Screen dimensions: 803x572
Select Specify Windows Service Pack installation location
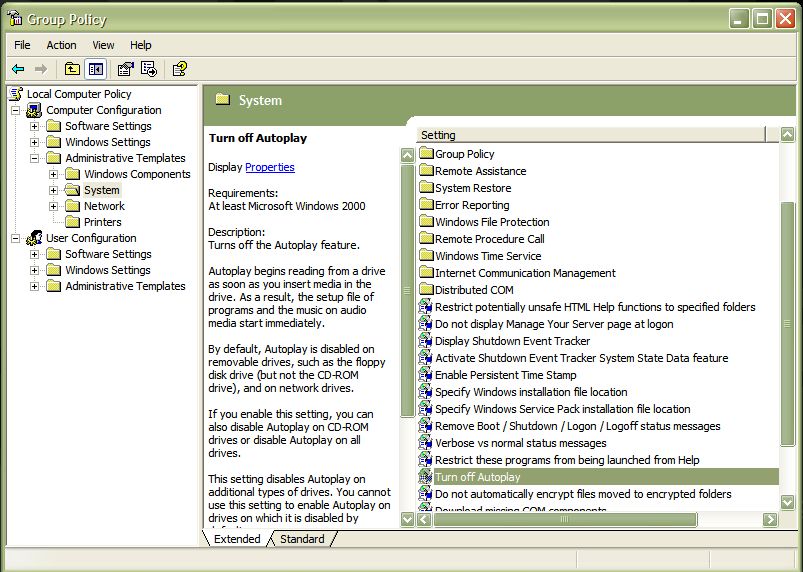point(555,409)
